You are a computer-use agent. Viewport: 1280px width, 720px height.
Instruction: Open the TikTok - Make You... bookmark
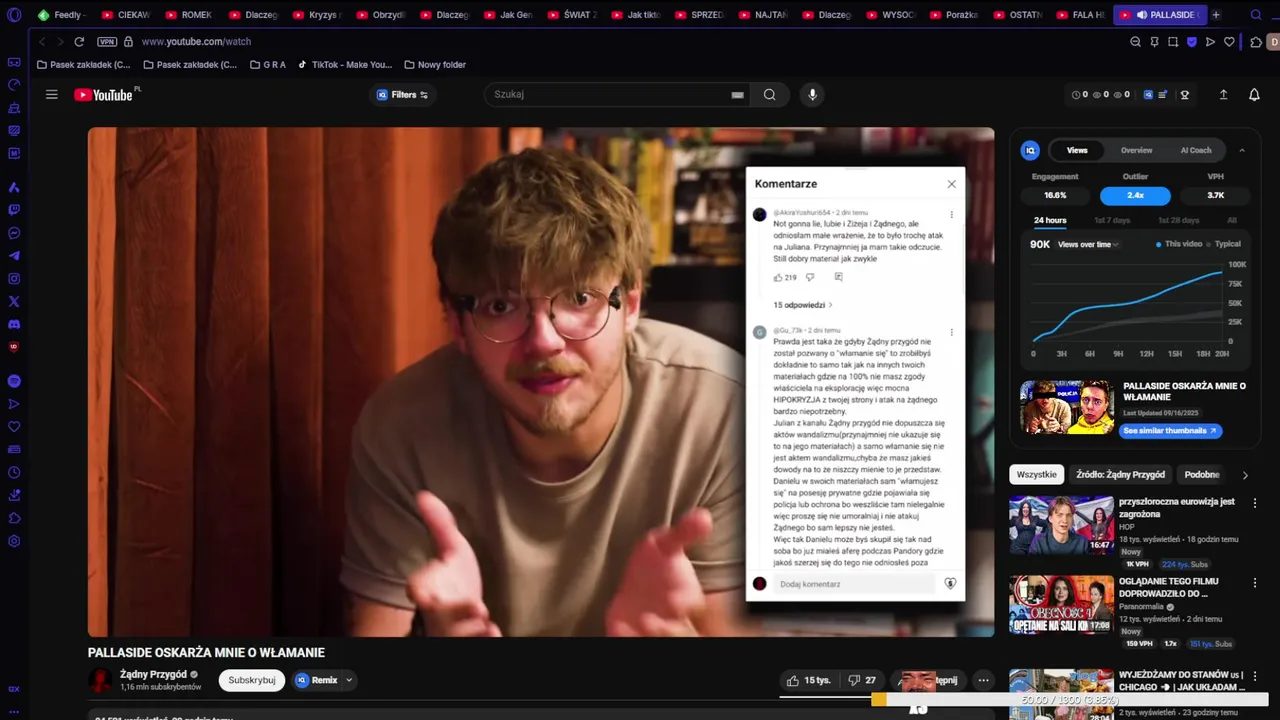tap(344, 65)
